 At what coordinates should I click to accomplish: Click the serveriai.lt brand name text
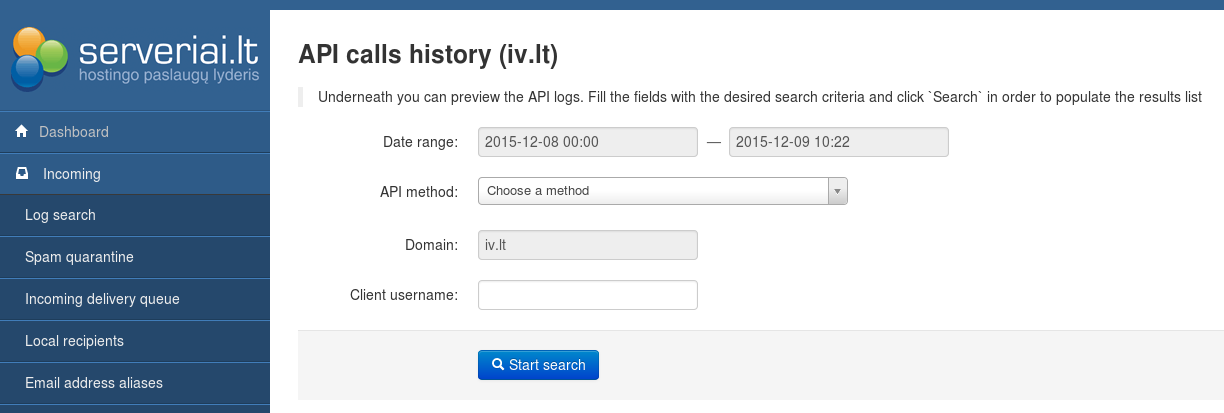[x=168, y=50]
